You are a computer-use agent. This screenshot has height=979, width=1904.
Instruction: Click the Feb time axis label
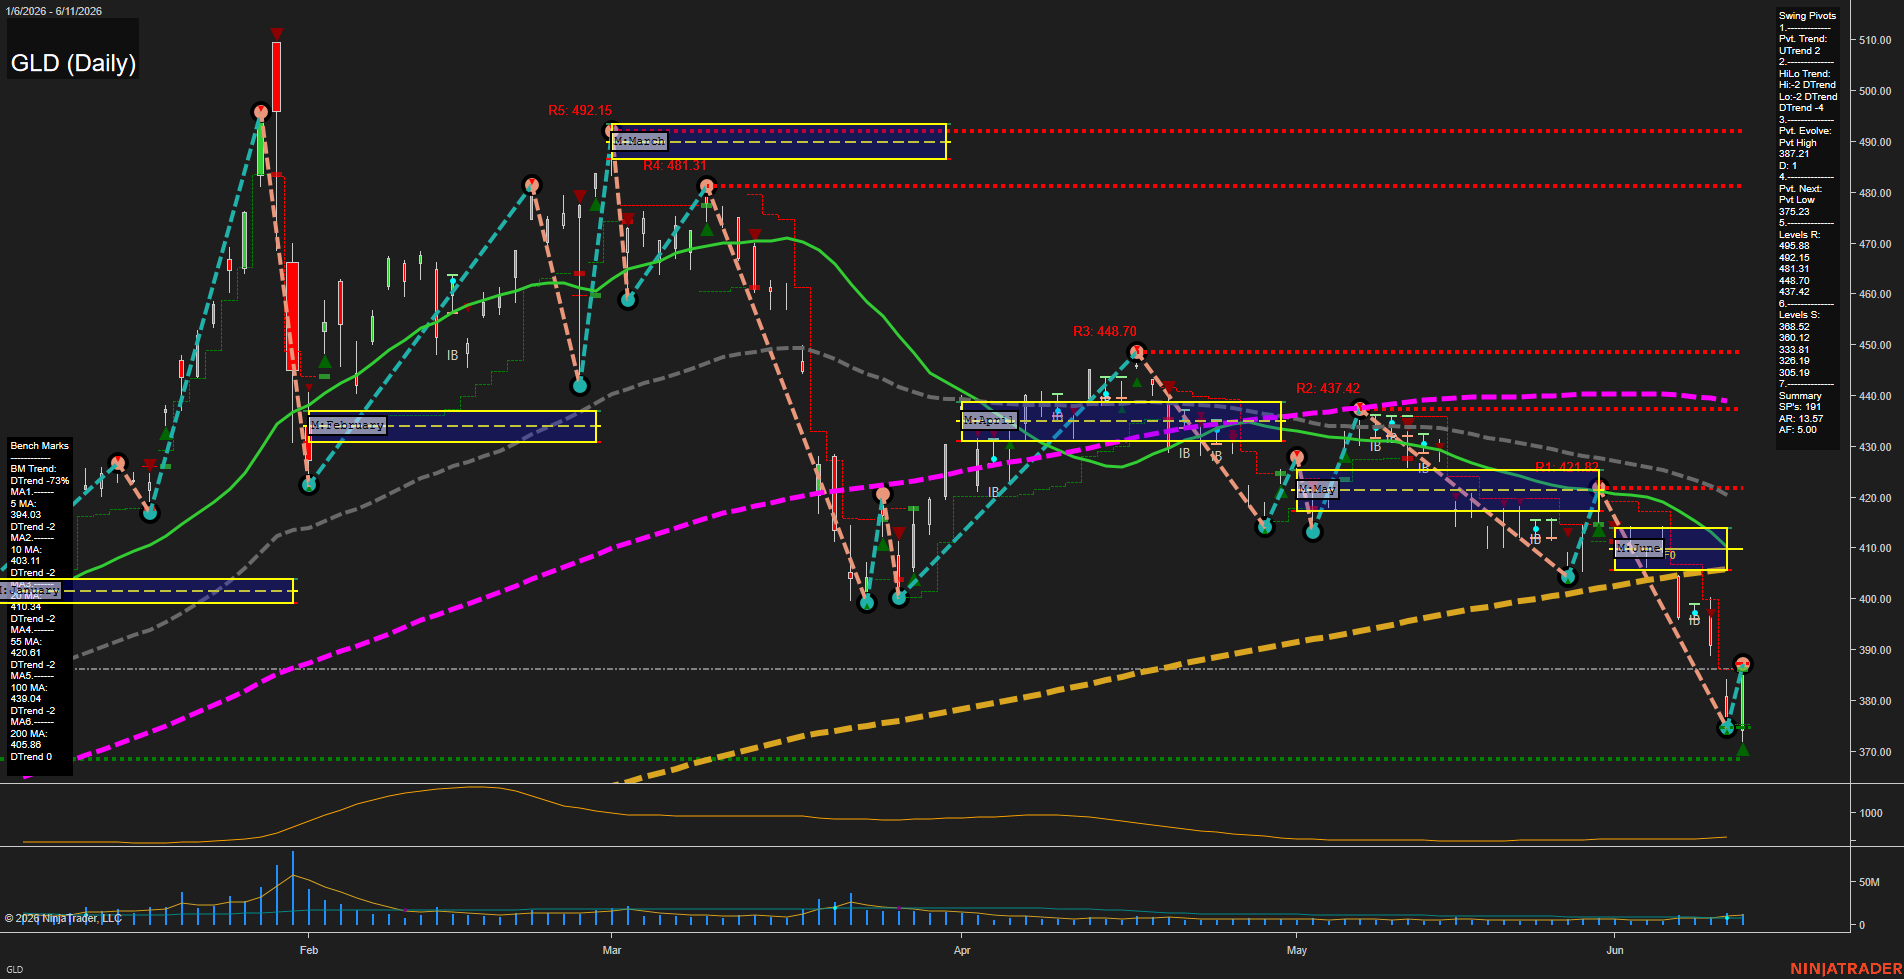point(309,950)
